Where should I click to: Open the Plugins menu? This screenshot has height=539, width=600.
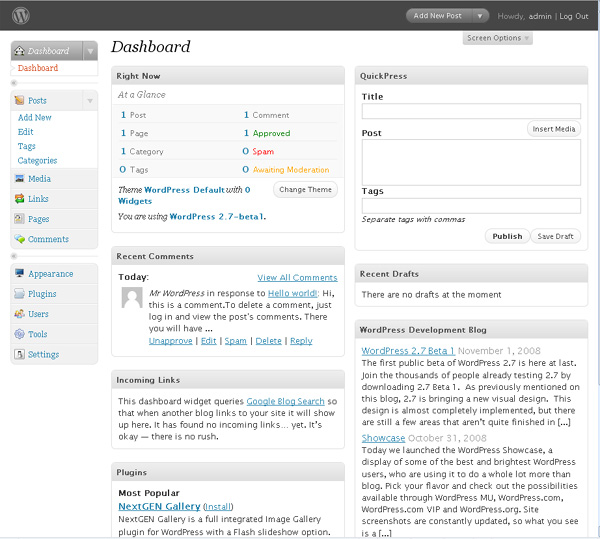coord(42,294)
